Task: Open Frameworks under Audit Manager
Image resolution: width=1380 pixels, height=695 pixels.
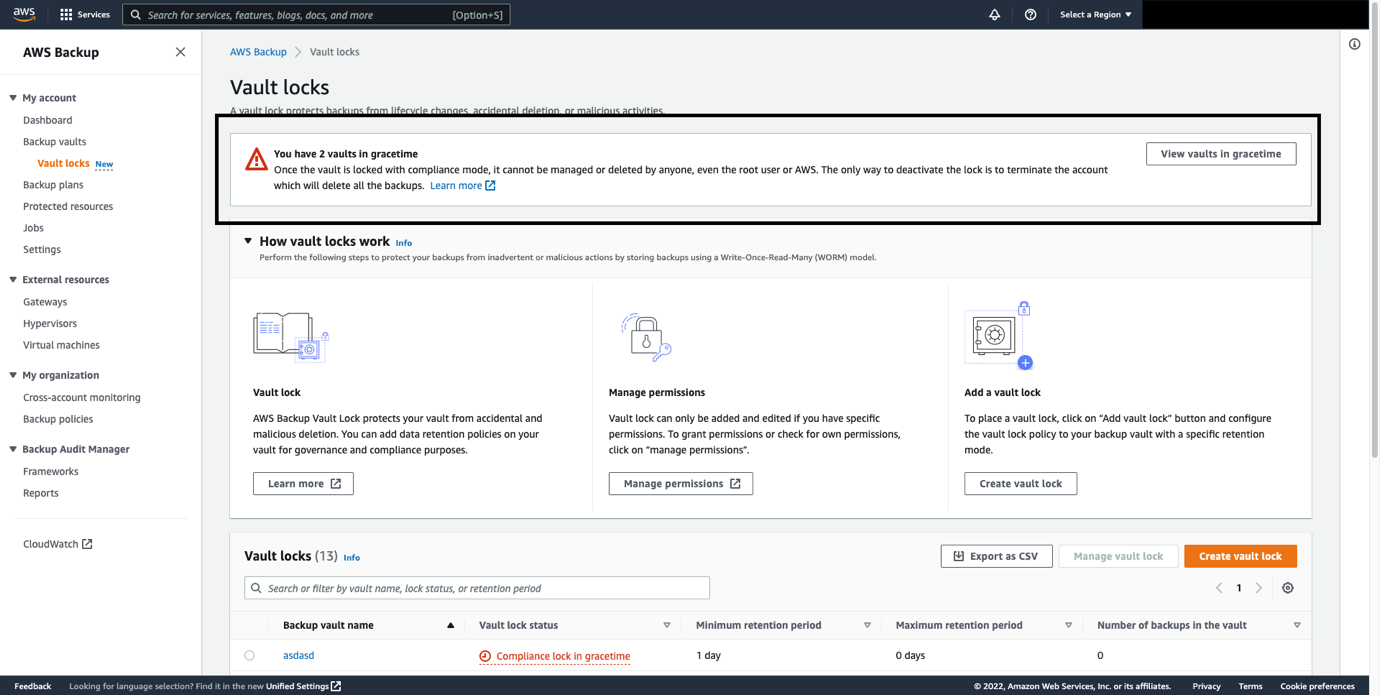Action: tap(51, 472)
